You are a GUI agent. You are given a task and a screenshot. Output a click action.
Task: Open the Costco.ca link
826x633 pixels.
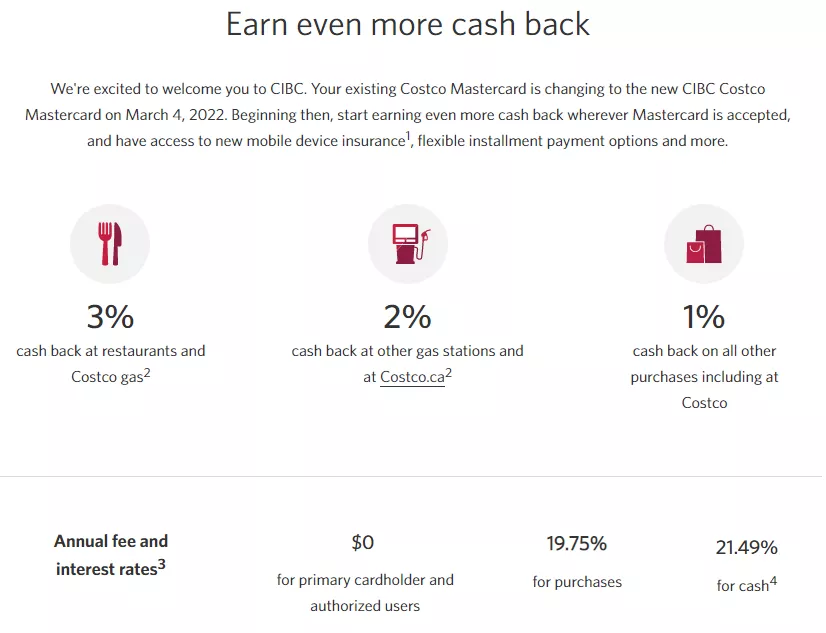tap(412, 377)
